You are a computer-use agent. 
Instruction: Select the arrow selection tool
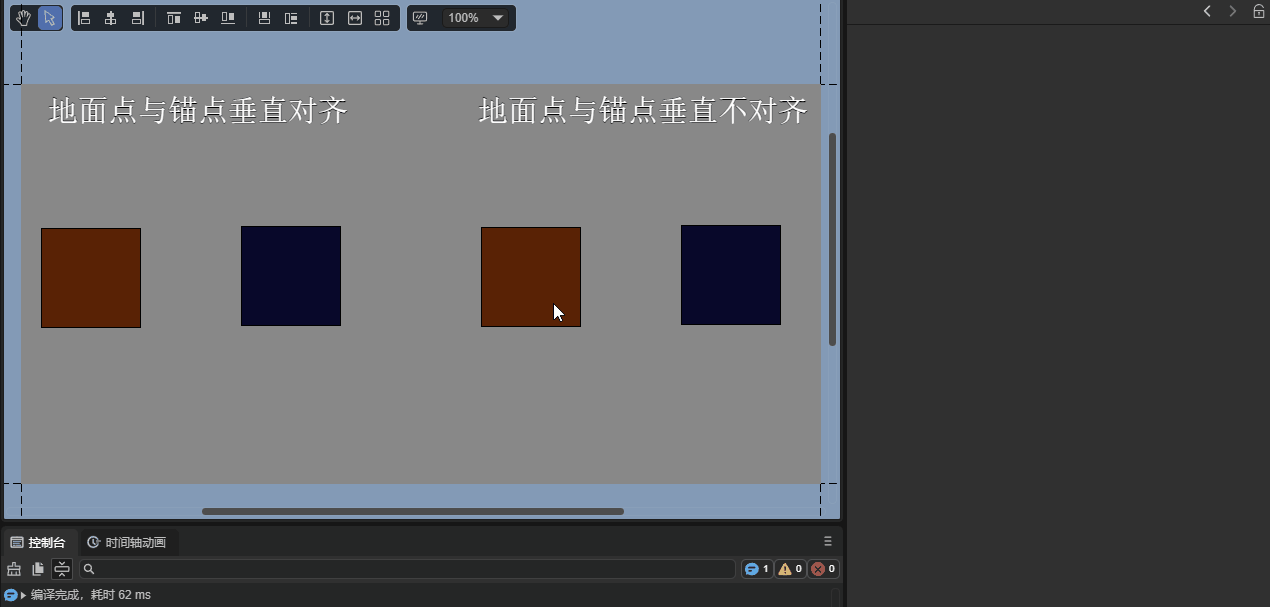tap(47, 17)
